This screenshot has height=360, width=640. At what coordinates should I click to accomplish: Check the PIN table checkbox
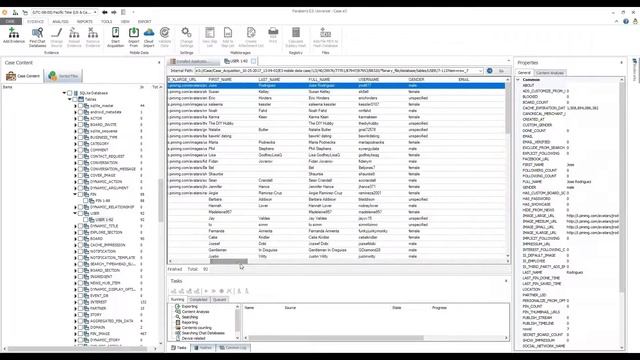pos(80,194)
